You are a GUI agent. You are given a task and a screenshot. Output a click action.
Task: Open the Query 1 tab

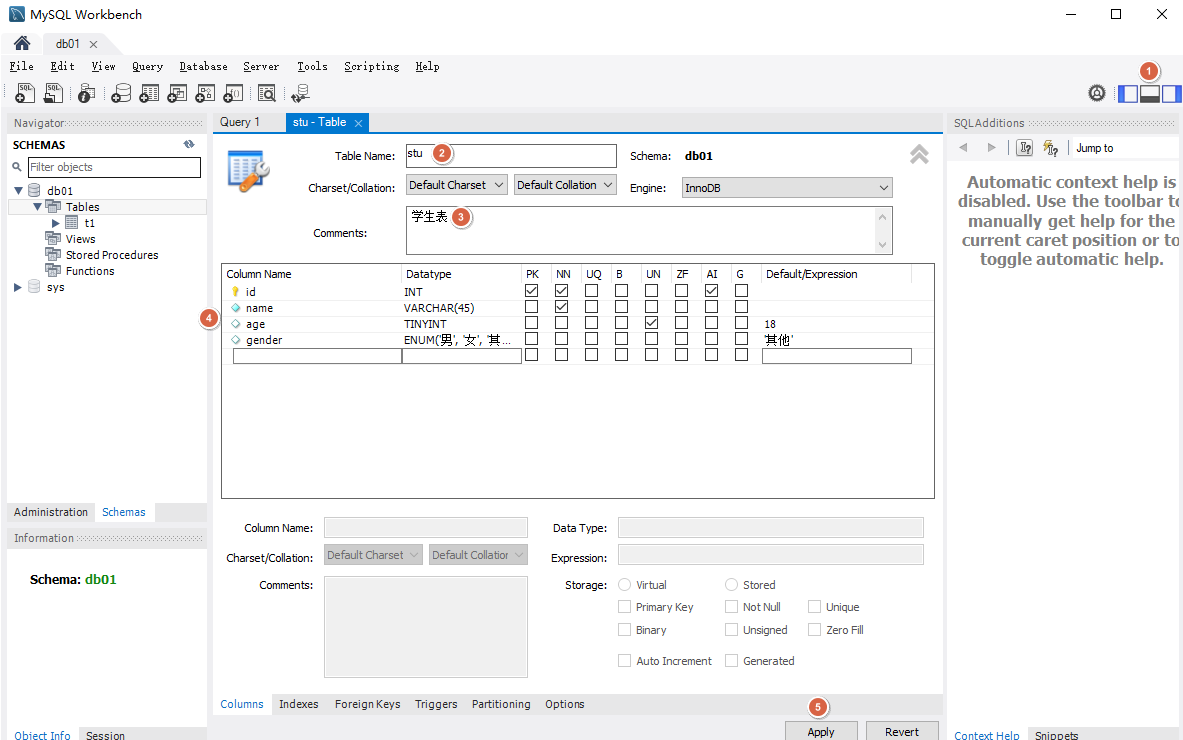click(240, 122)
